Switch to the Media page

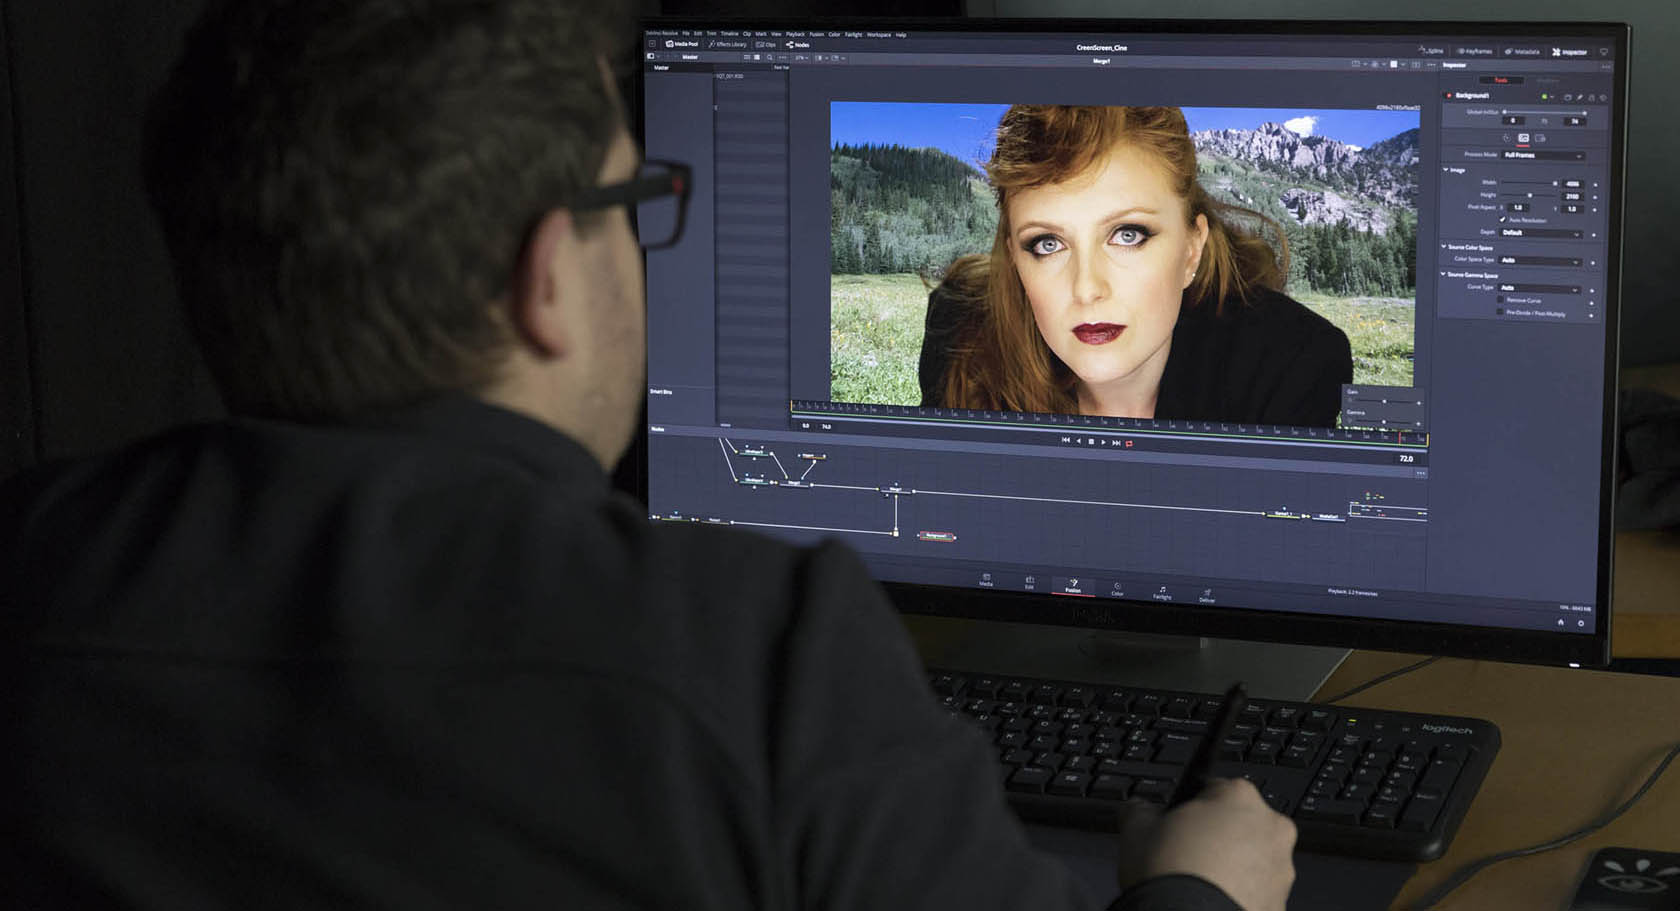point(986,581)
